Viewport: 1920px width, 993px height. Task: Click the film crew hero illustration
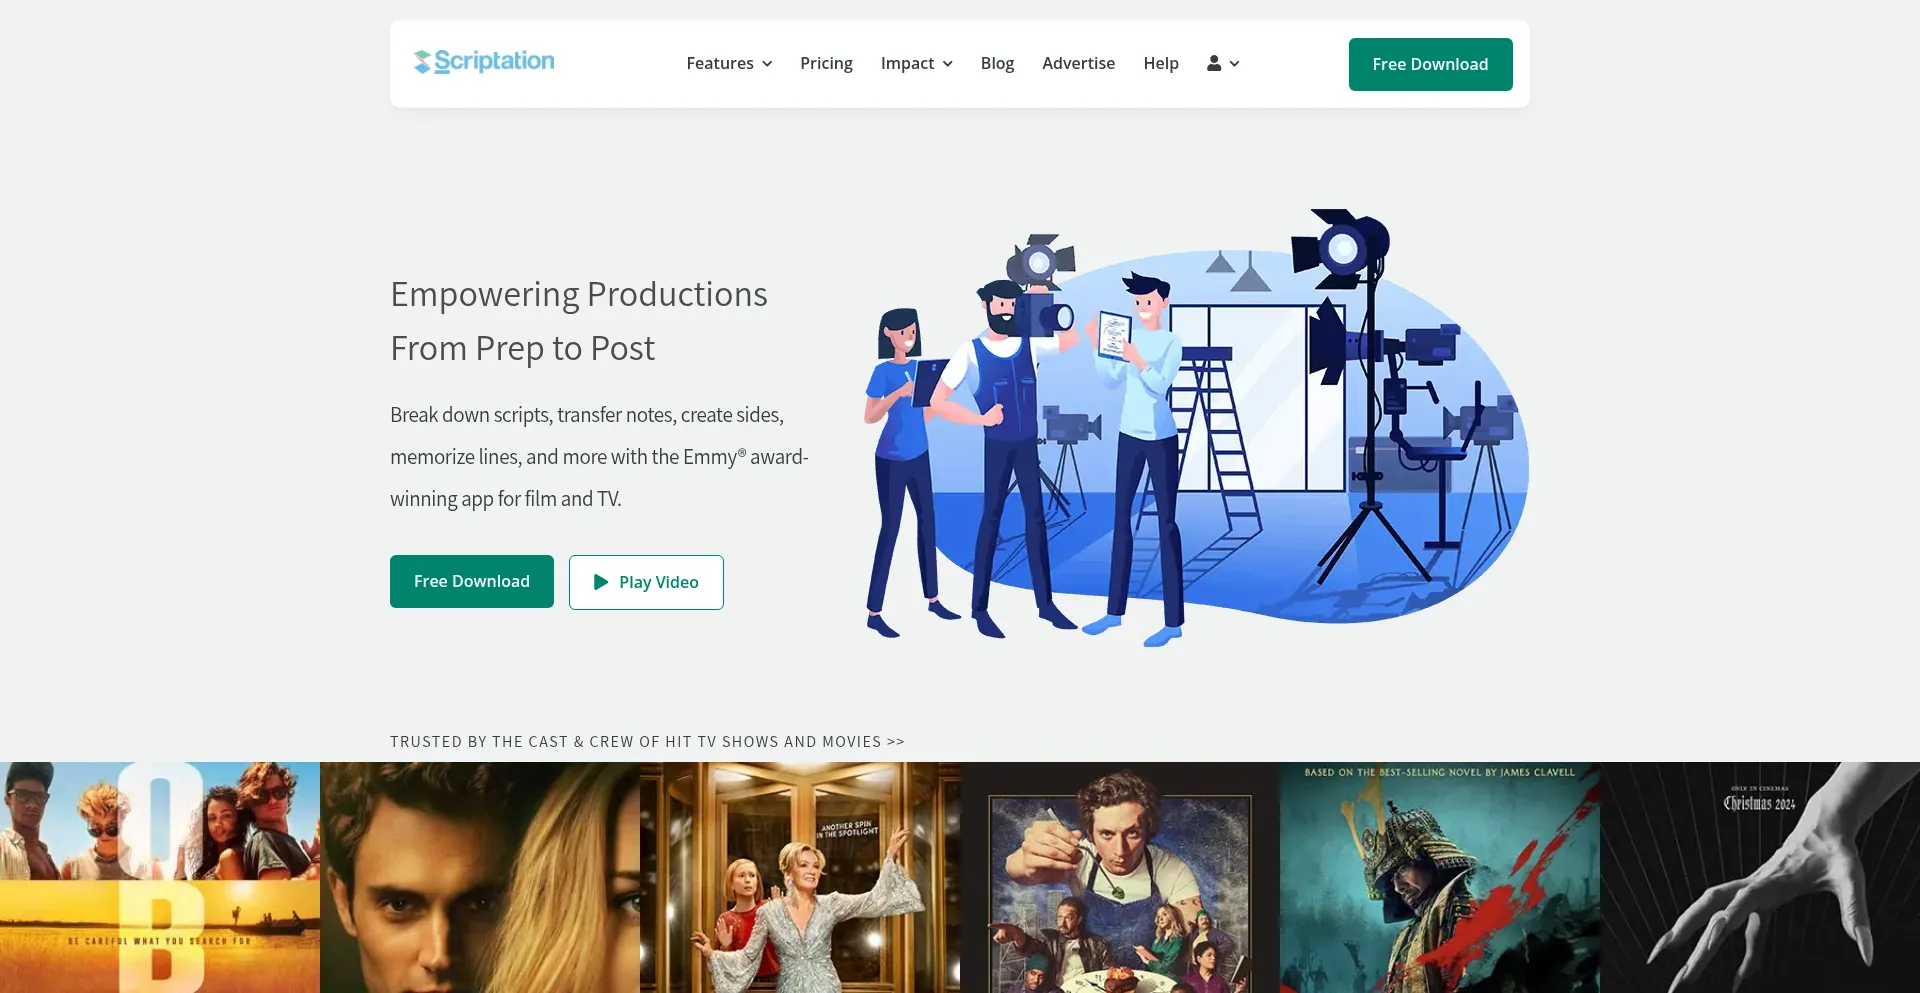1195,430
